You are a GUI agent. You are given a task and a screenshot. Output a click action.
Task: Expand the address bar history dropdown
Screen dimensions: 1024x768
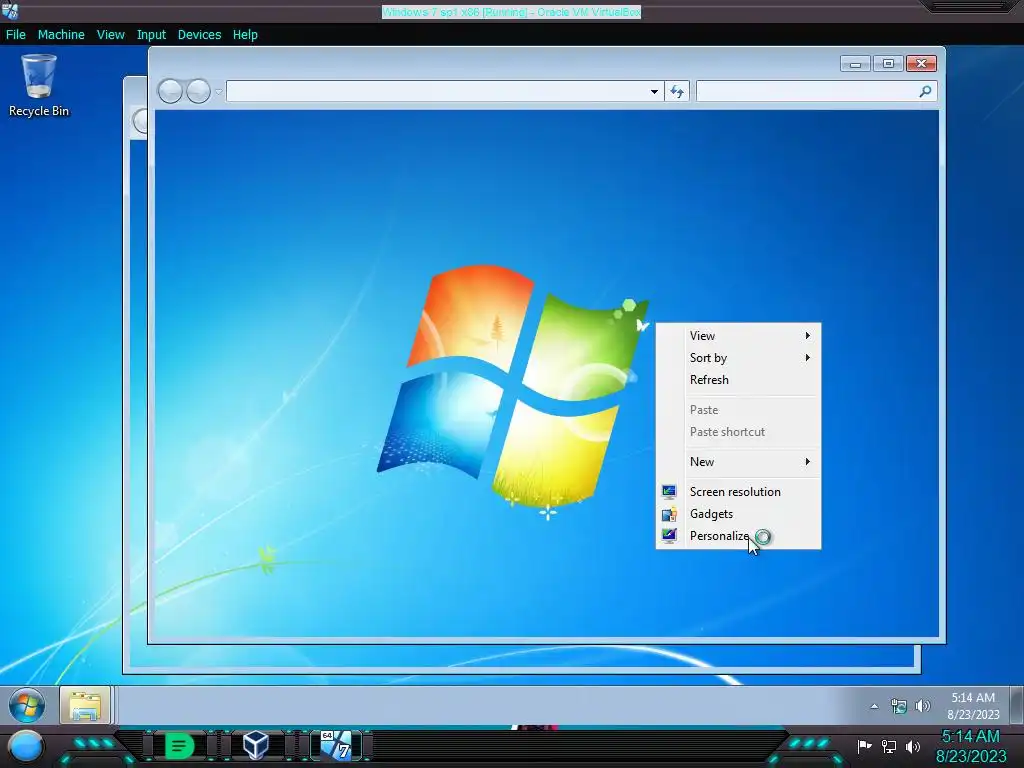[654, 91]
